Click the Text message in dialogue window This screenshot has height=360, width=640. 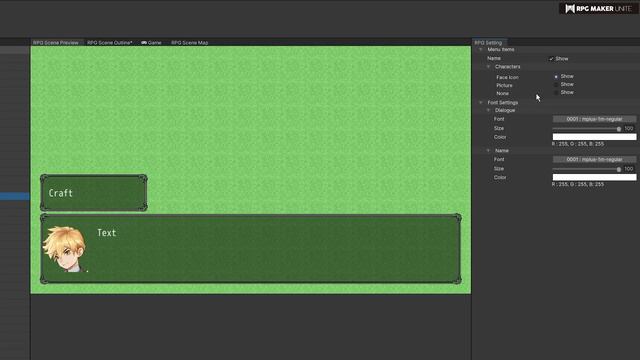point(107,233)
